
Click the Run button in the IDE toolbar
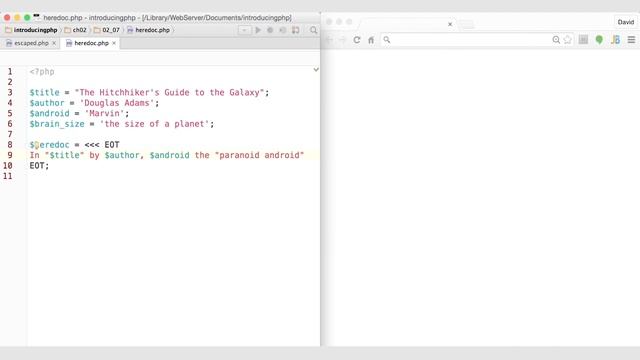(x=258, y=30)
